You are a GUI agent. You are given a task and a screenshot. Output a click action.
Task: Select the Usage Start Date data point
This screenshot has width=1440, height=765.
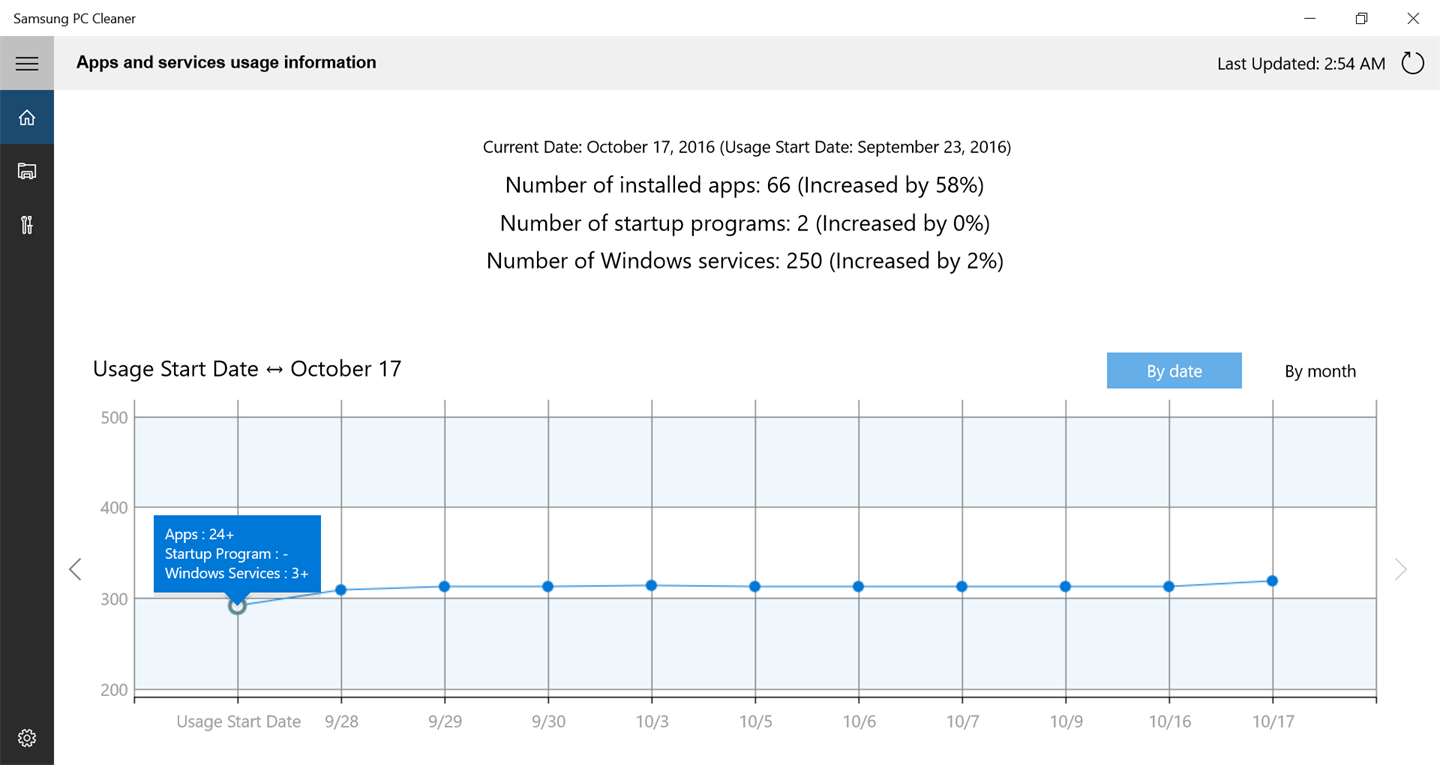point(237,605)
